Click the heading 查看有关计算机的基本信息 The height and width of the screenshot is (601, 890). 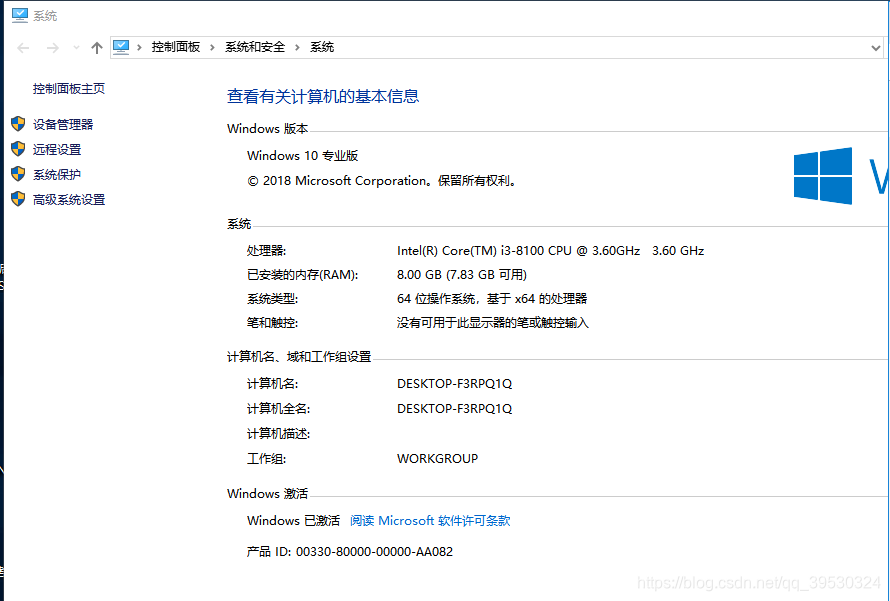click(x=323, y=96)
